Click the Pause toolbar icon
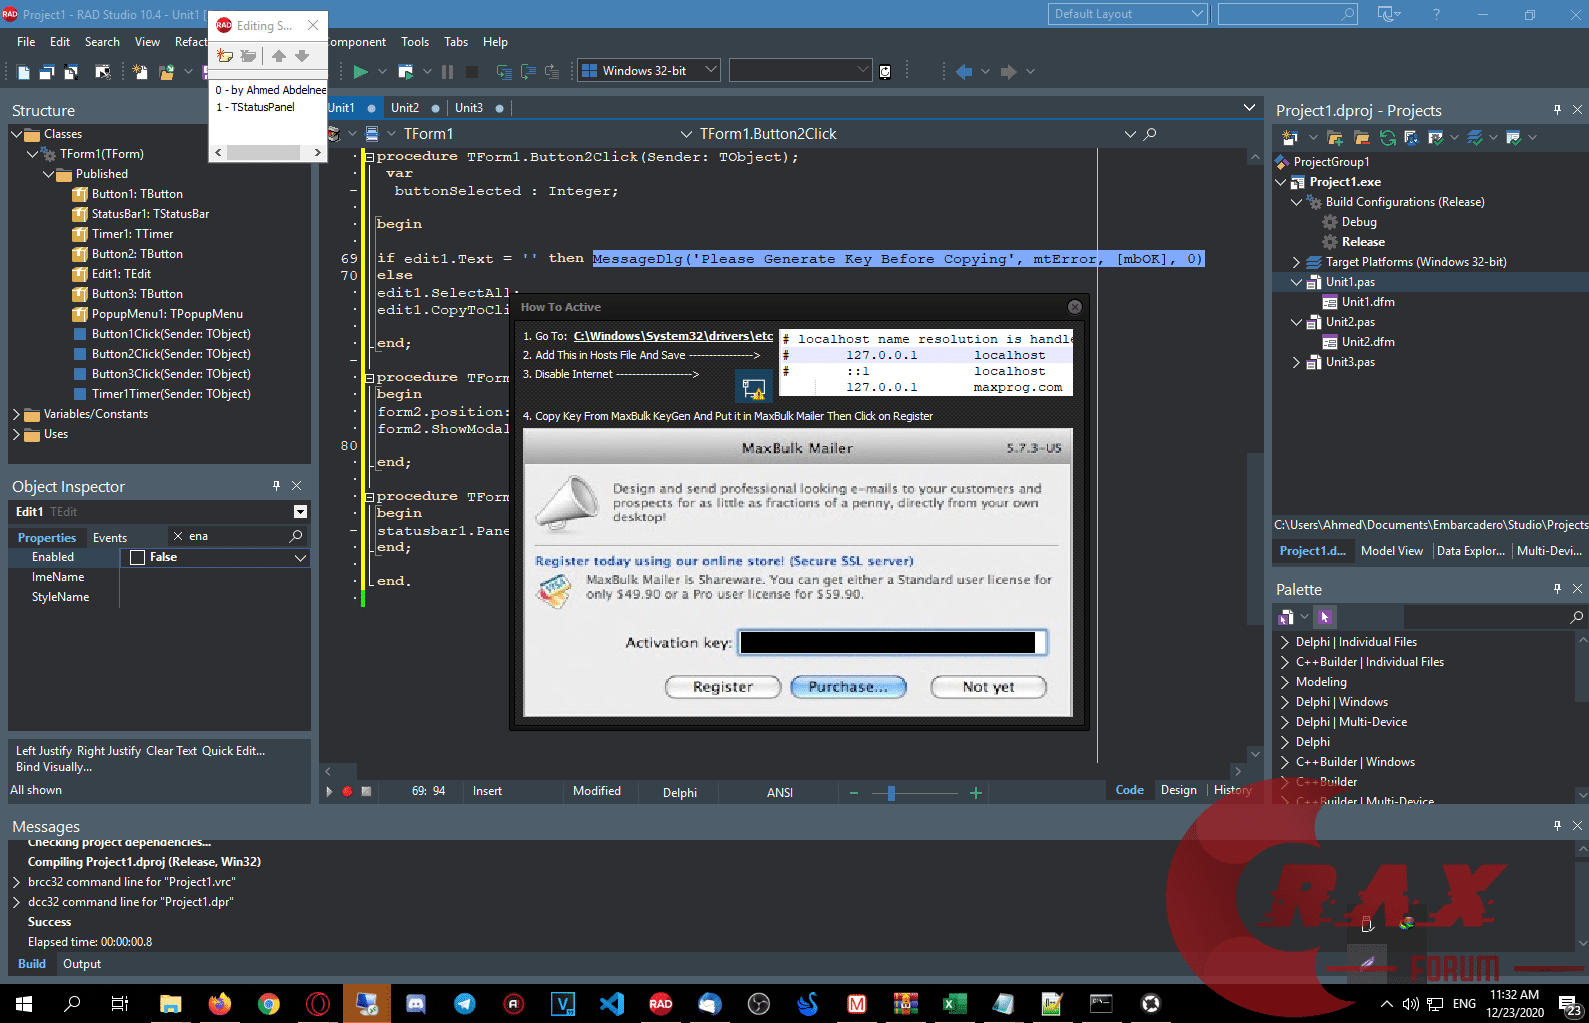1589x1023 pixels. [447, 71]
